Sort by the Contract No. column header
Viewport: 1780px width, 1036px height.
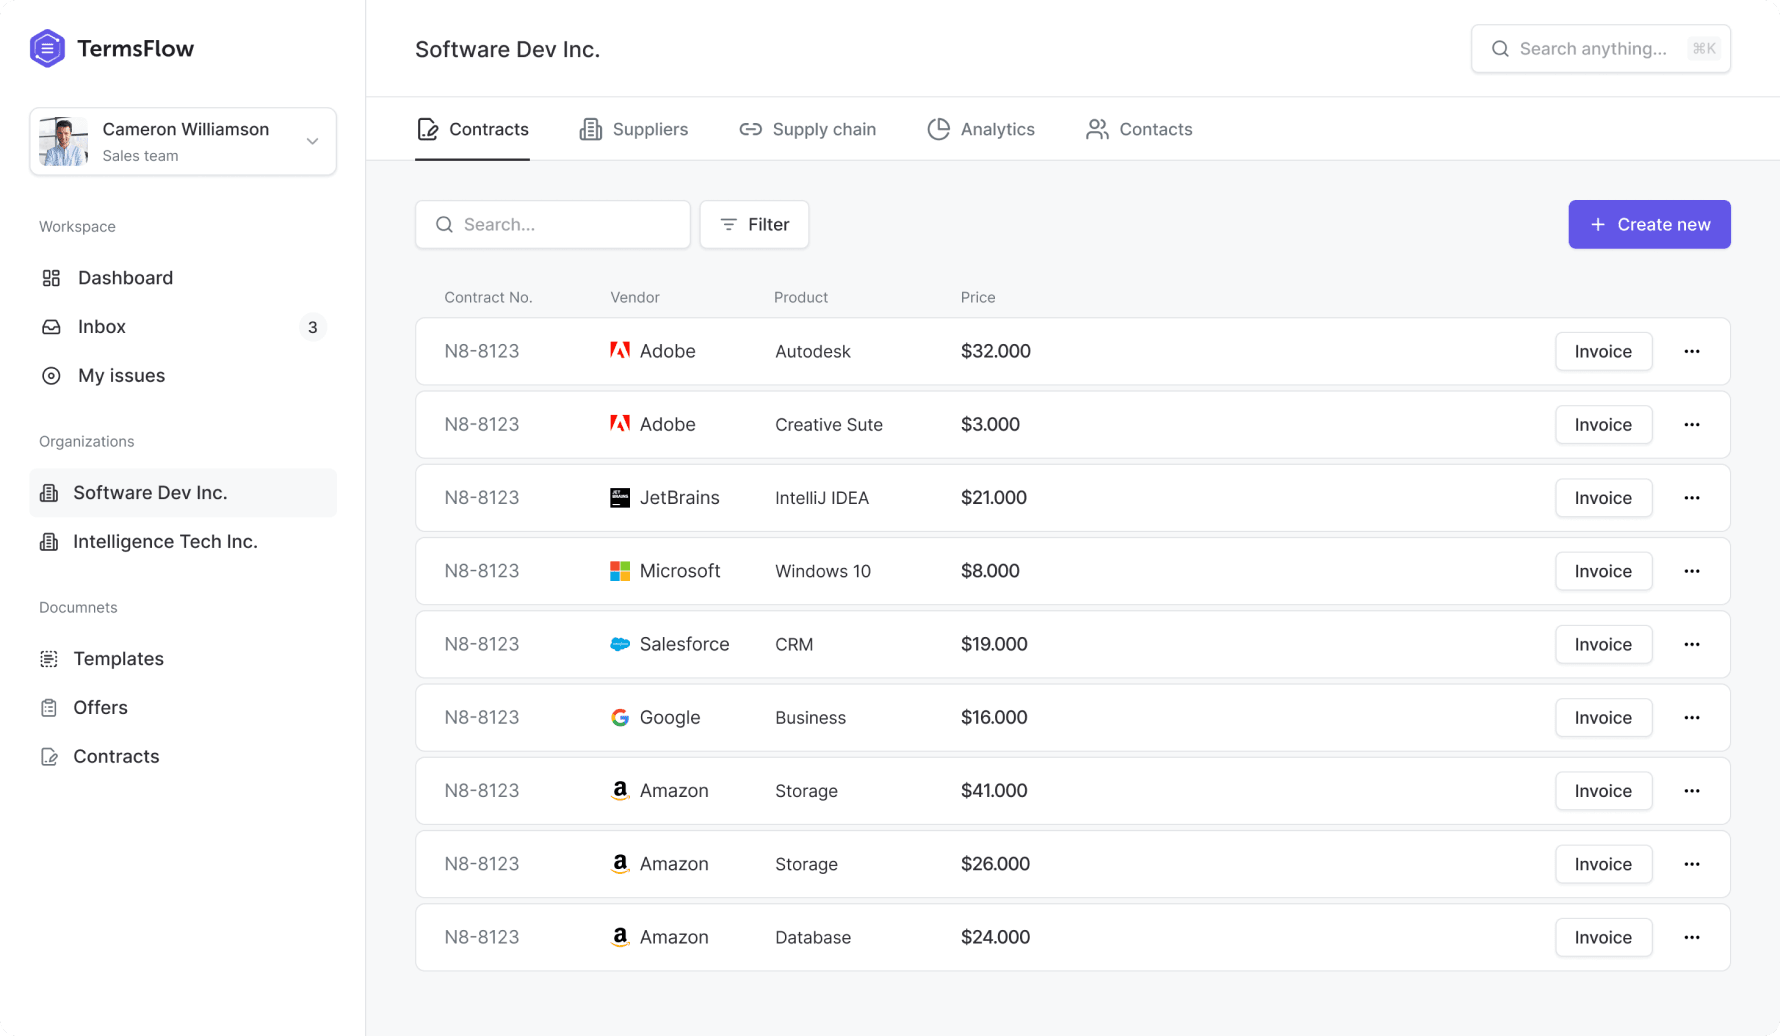(488, 298)
